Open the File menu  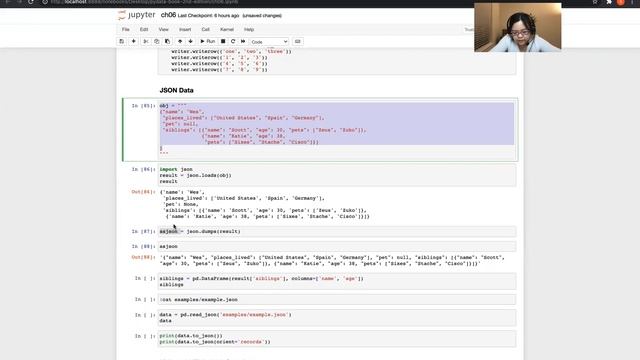(126, 29)
